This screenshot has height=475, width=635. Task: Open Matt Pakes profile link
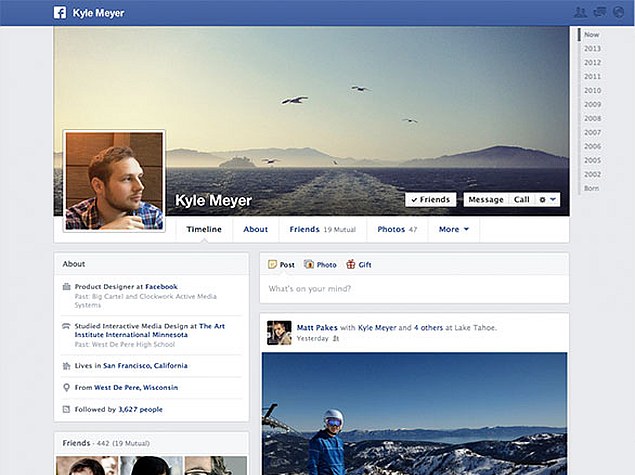tap(317, 328)
